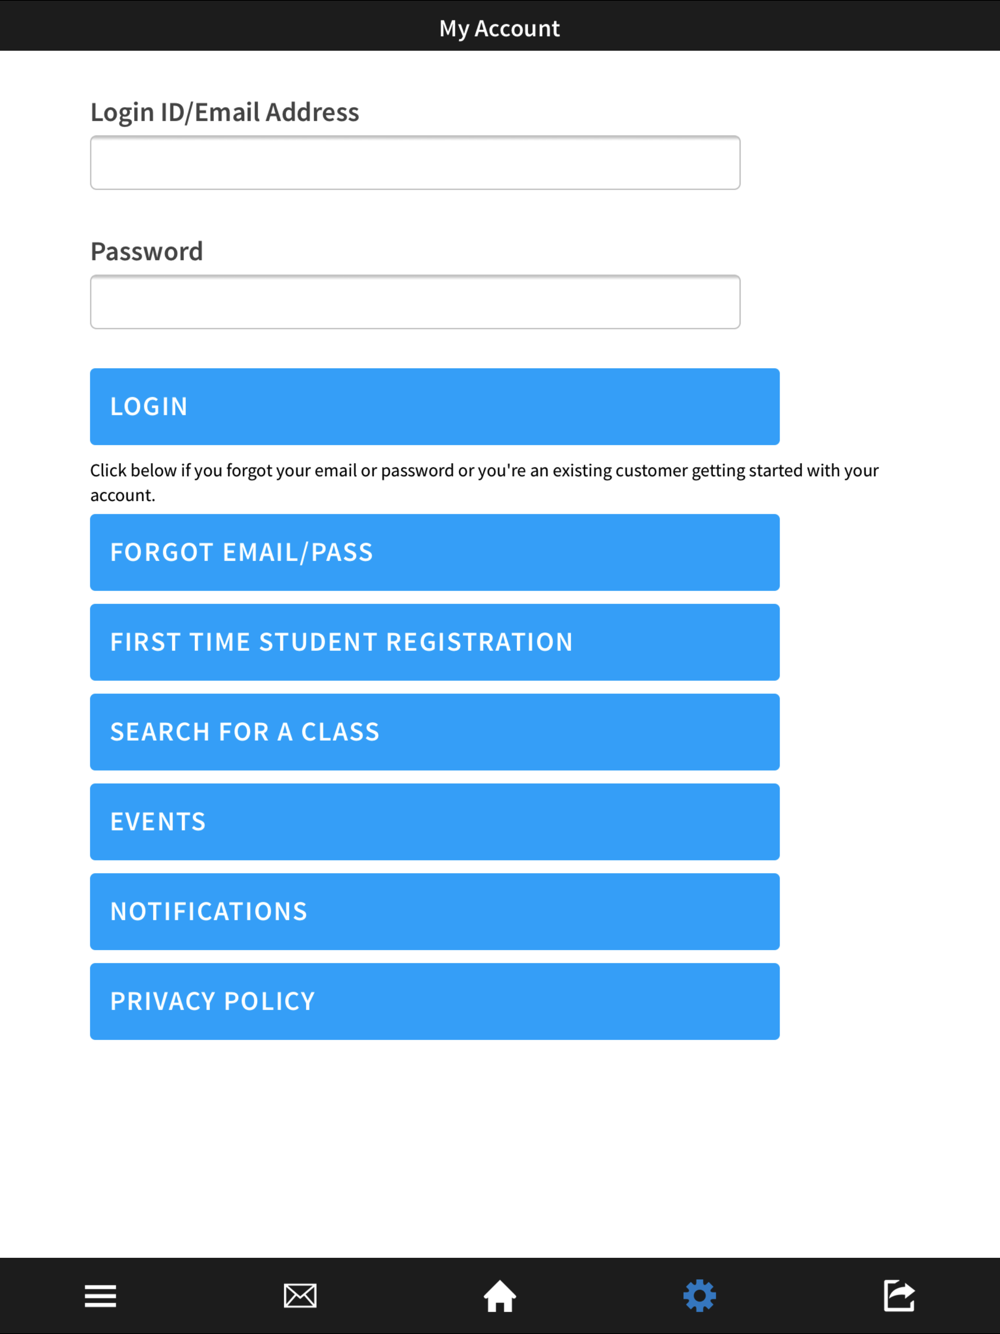Open SEARCH FOR A CLASS

435,732
